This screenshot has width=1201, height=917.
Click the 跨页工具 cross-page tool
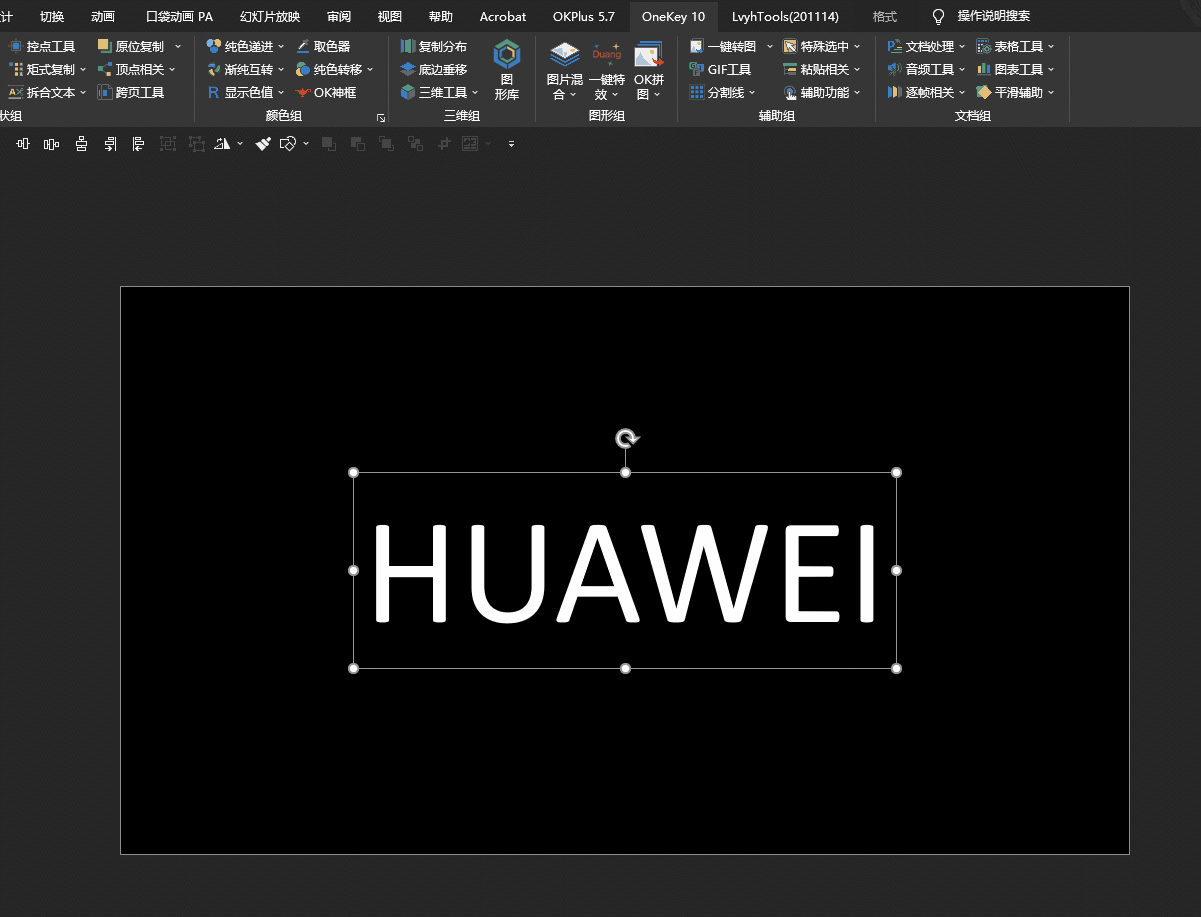pos(131,92)
